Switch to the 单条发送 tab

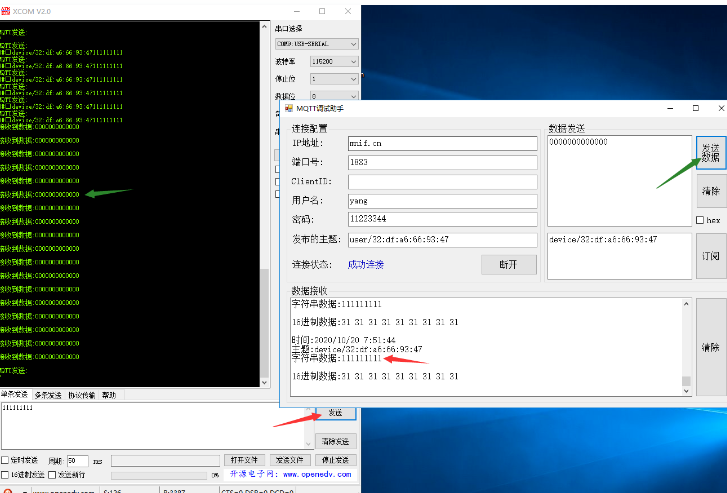point(14,395)
